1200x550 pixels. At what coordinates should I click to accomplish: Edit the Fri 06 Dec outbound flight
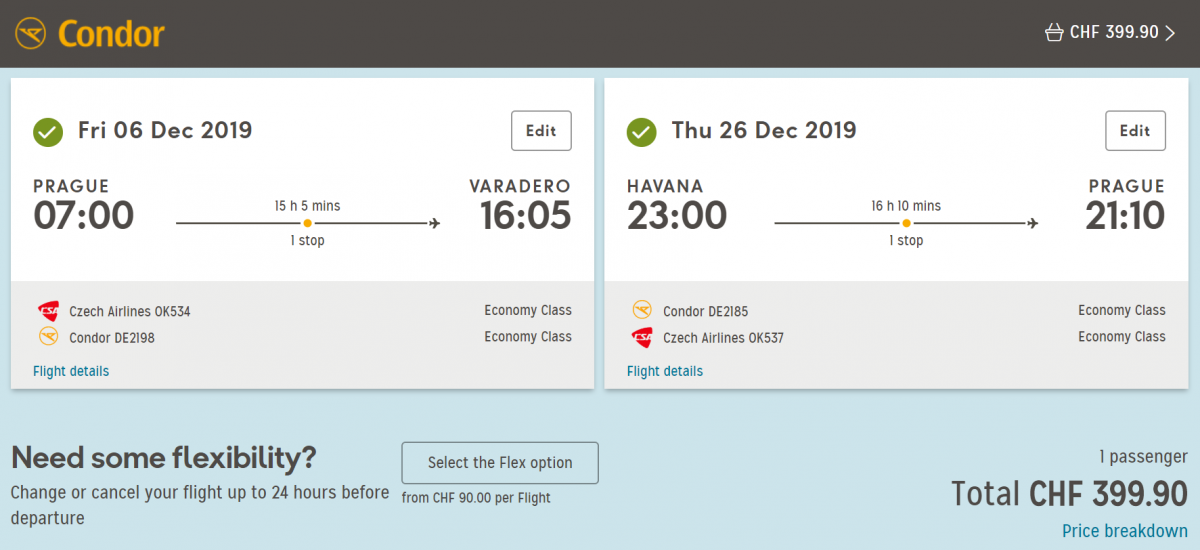click(541, 131)
